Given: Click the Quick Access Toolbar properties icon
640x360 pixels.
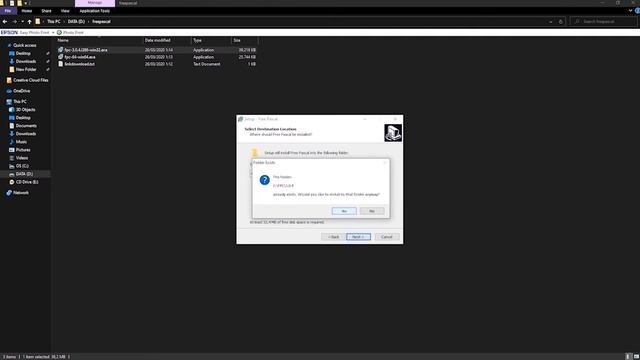Looking at the screenshot, I should click(12, 3).
